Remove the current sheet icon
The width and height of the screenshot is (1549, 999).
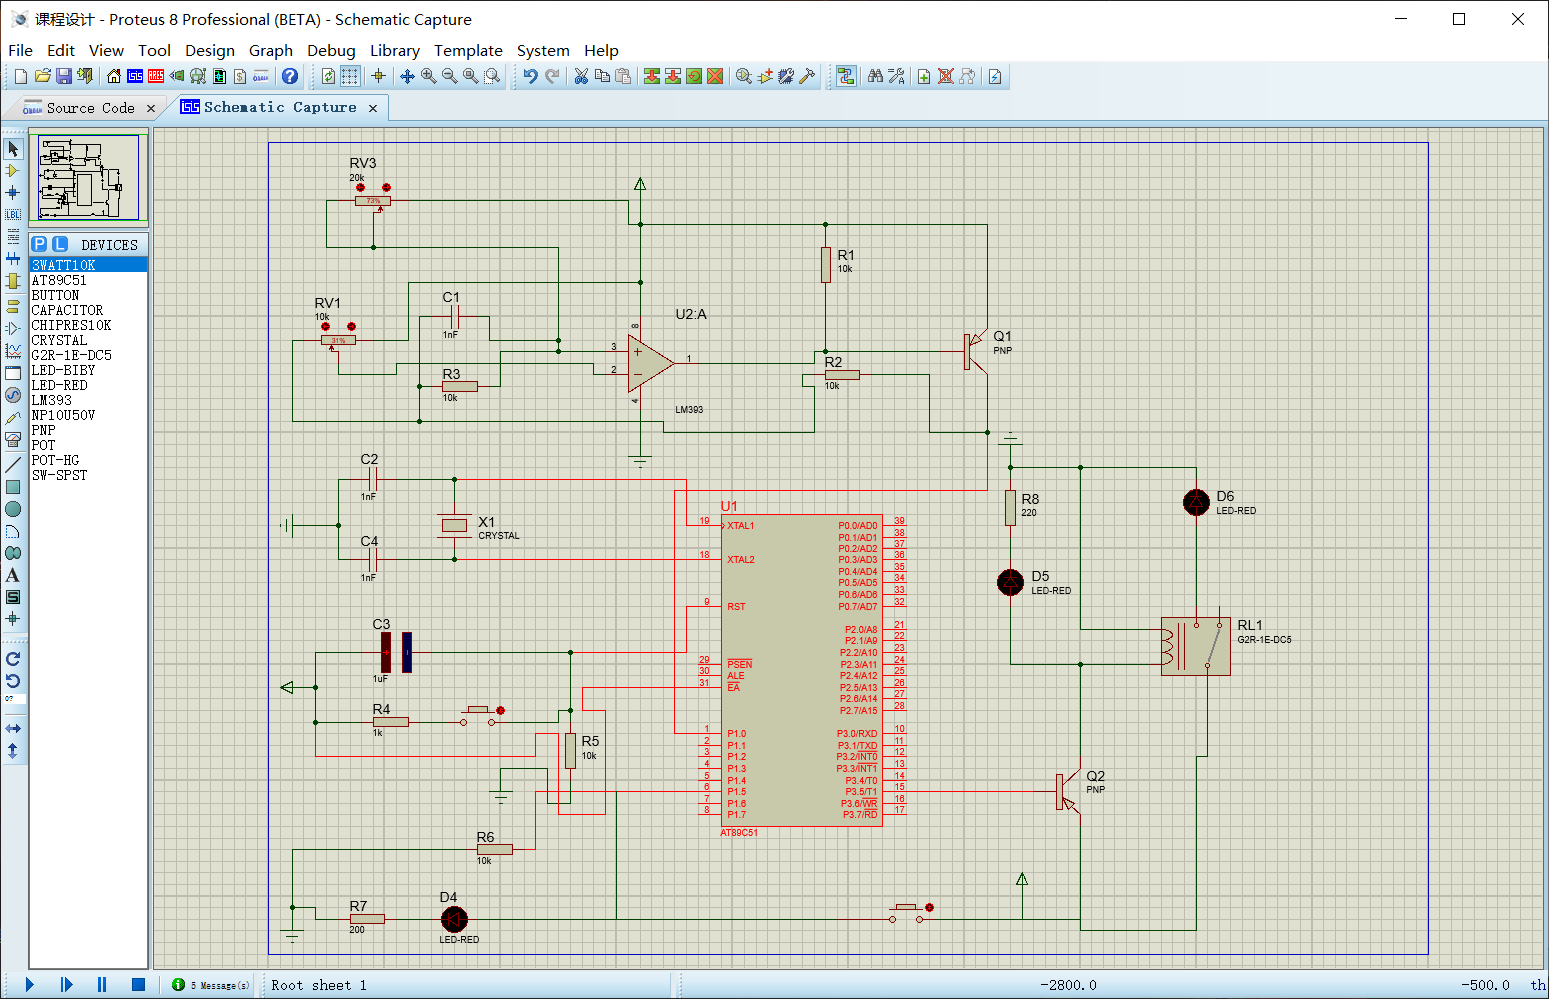click(x=945, y=76)
